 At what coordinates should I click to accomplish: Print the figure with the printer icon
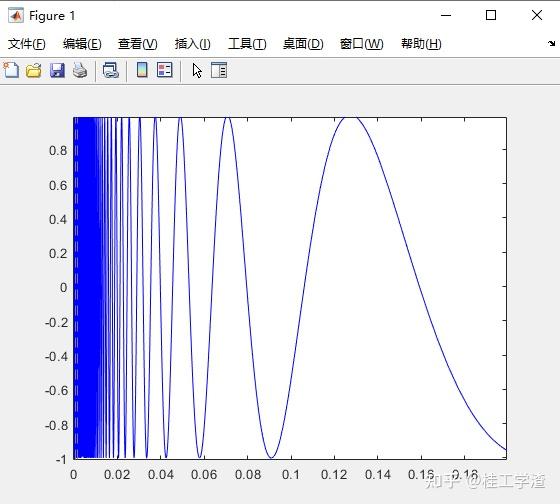coord(80,70)
